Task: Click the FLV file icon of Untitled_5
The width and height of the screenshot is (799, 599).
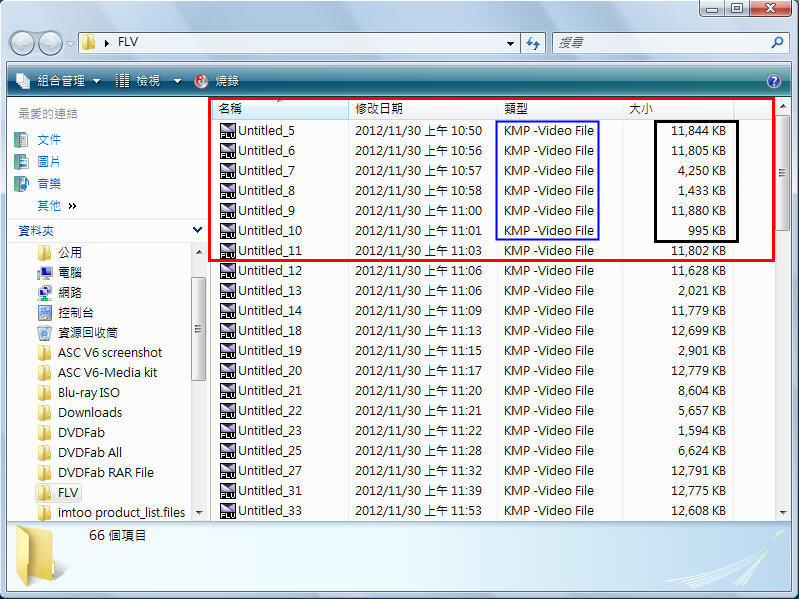Action: coord(227,130)
